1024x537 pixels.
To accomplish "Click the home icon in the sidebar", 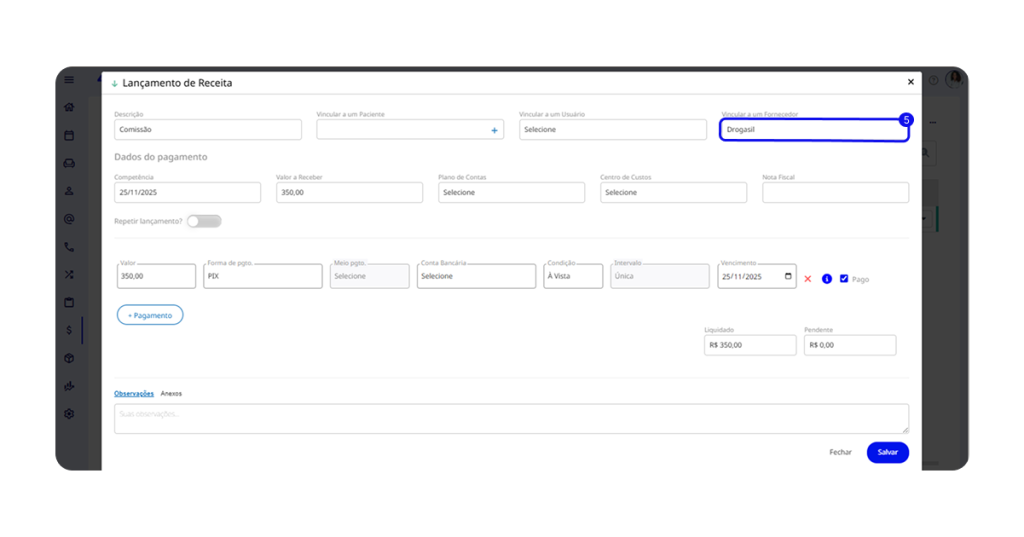I will tap(69, 107).
